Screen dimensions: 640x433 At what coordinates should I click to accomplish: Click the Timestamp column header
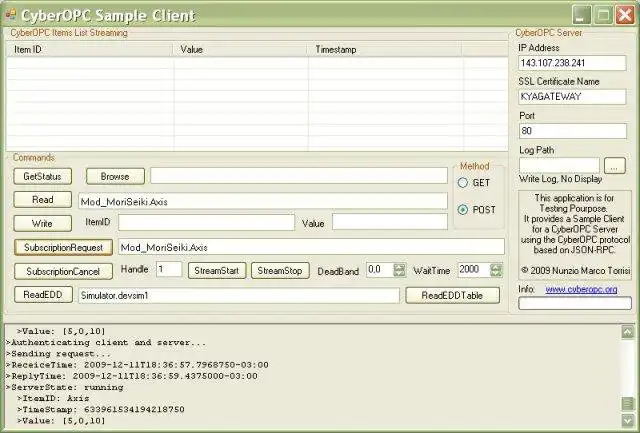(385, 49)
